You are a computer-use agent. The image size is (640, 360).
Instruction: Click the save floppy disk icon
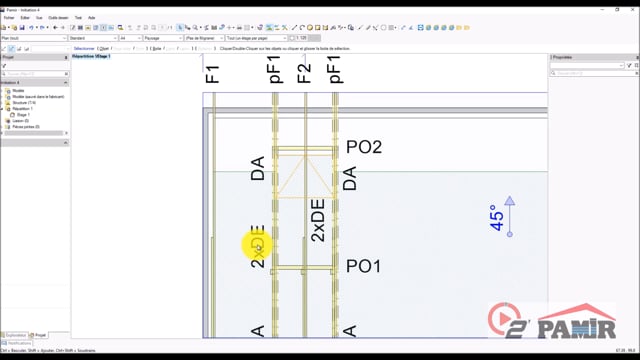click(x=22, y=28)
